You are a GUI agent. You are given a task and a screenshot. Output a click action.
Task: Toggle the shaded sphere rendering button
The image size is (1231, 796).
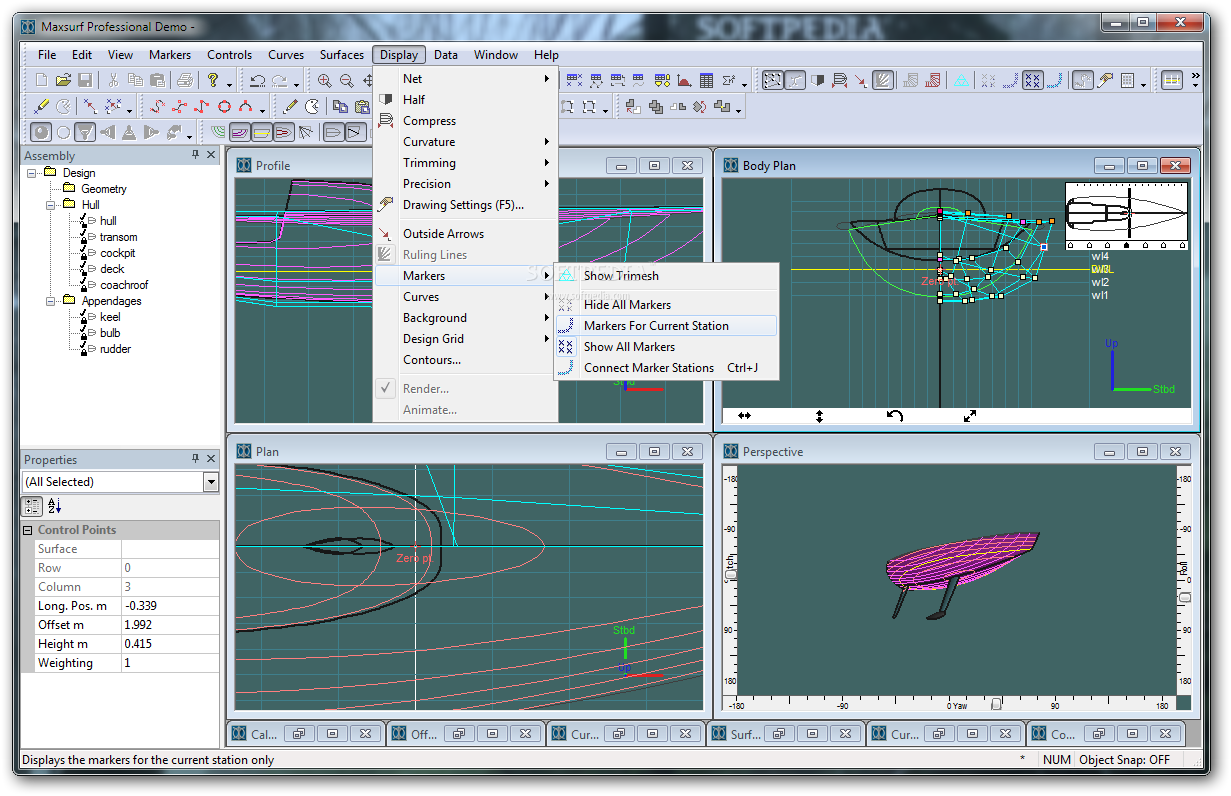[x=41, y=132]
